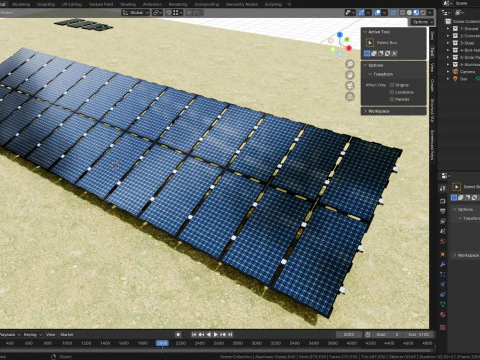This screenshot has width=480, height=360.
Task: Switch to material preview shading
Action: point(416,13)
